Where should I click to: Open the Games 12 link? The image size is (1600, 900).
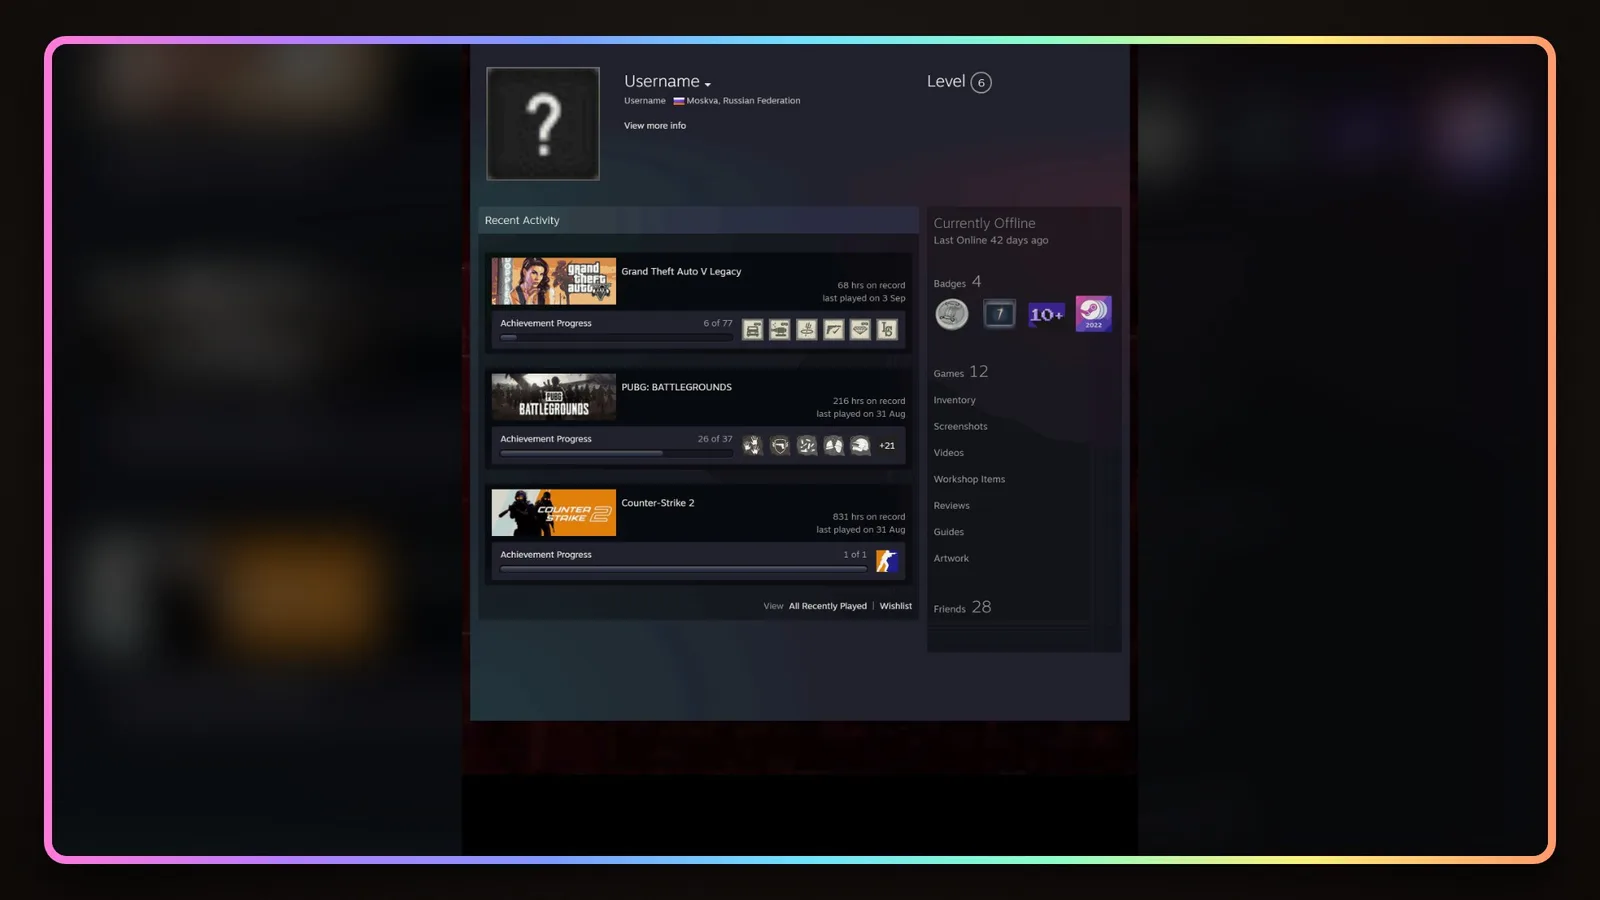tap(961, 372)
